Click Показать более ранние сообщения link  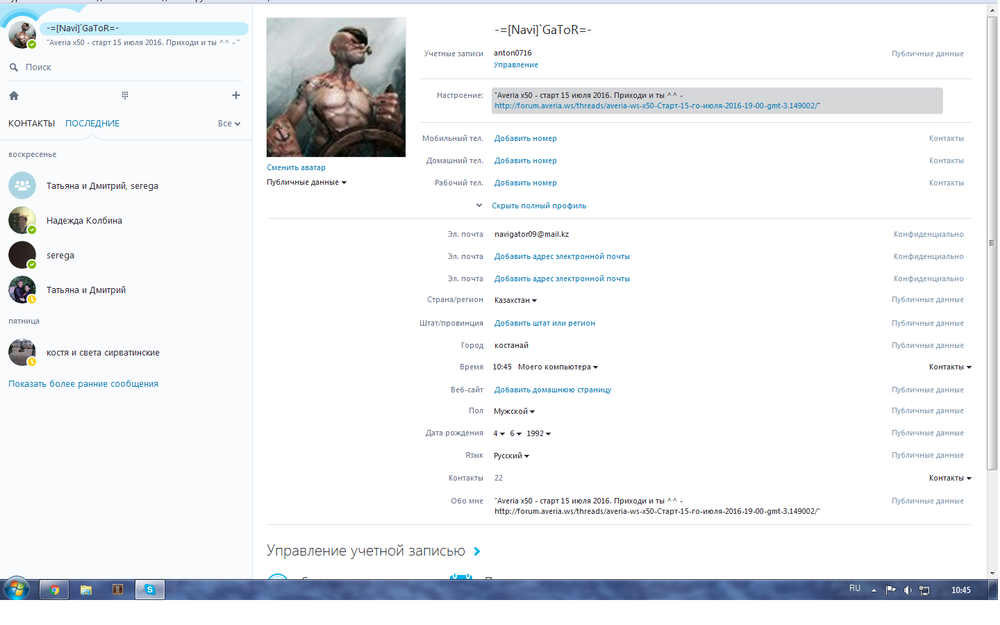point(83,384)
